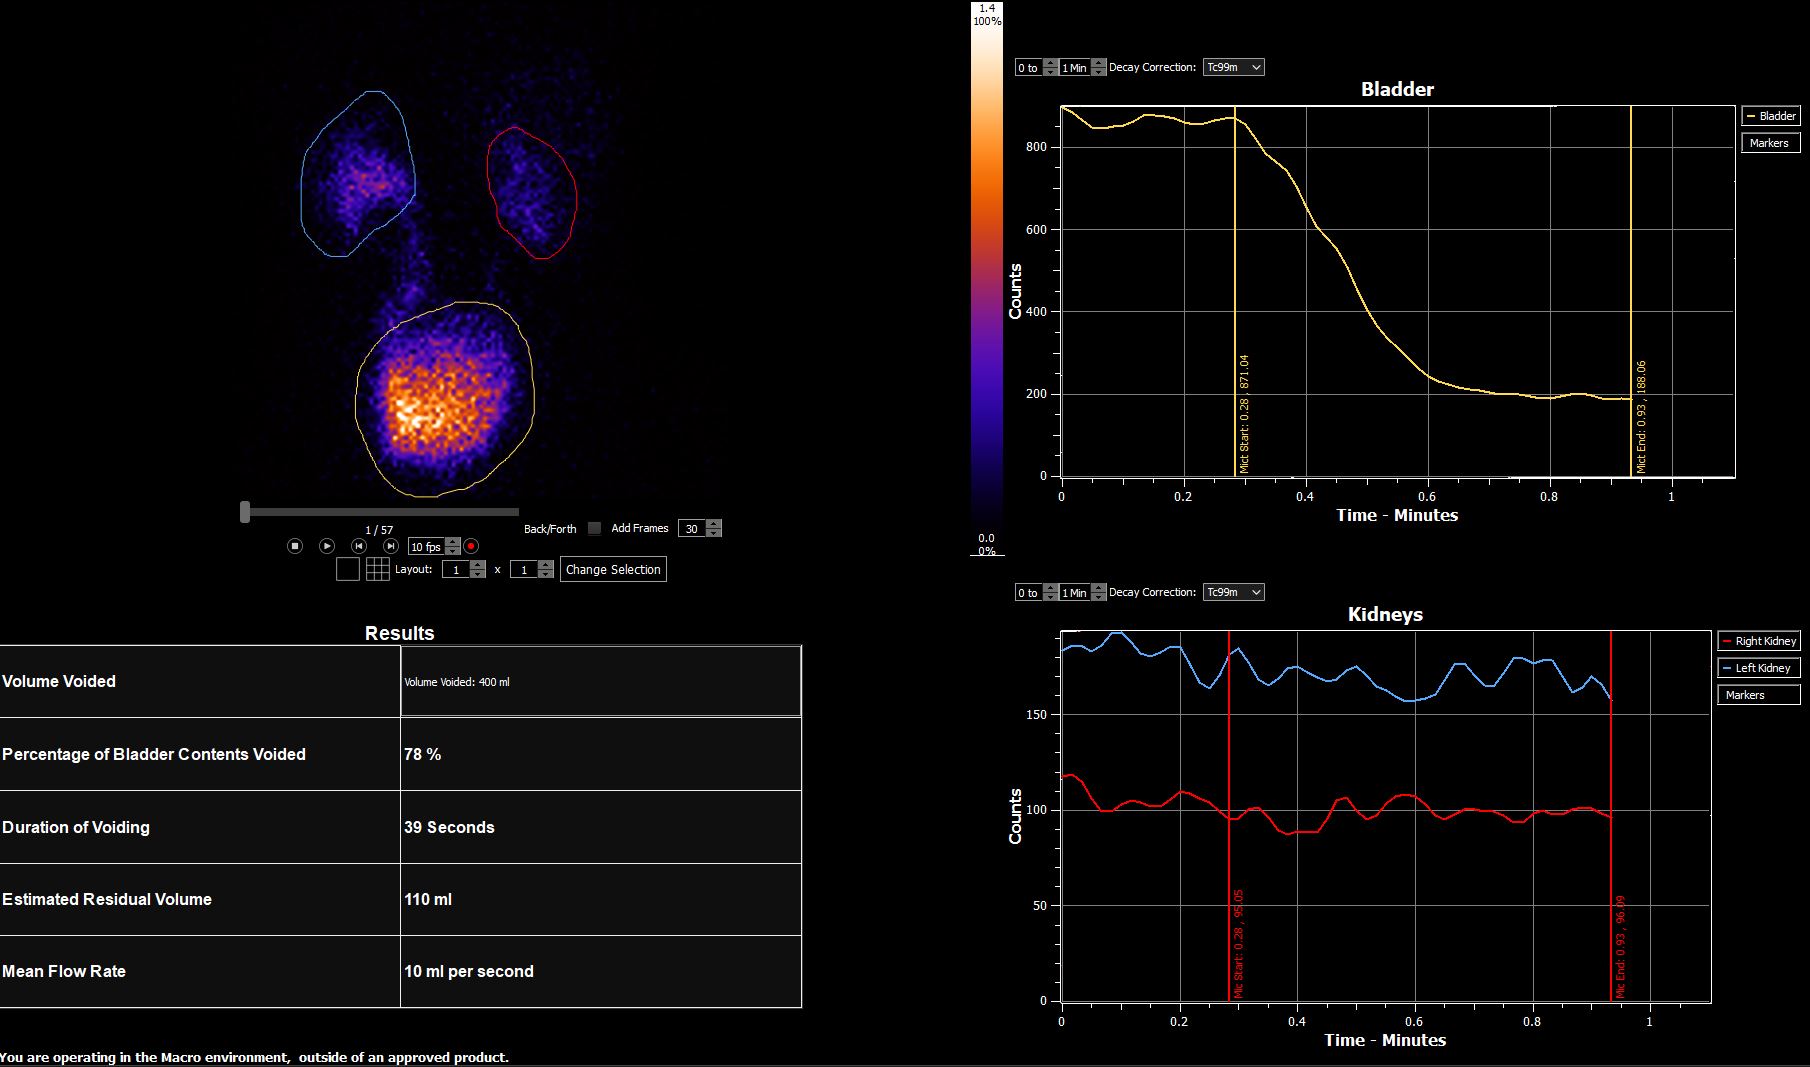The image size is (1810, 1067).
Task: Decrease the fps playback speed
Action: pyautogui.click(x=454, y=550)
